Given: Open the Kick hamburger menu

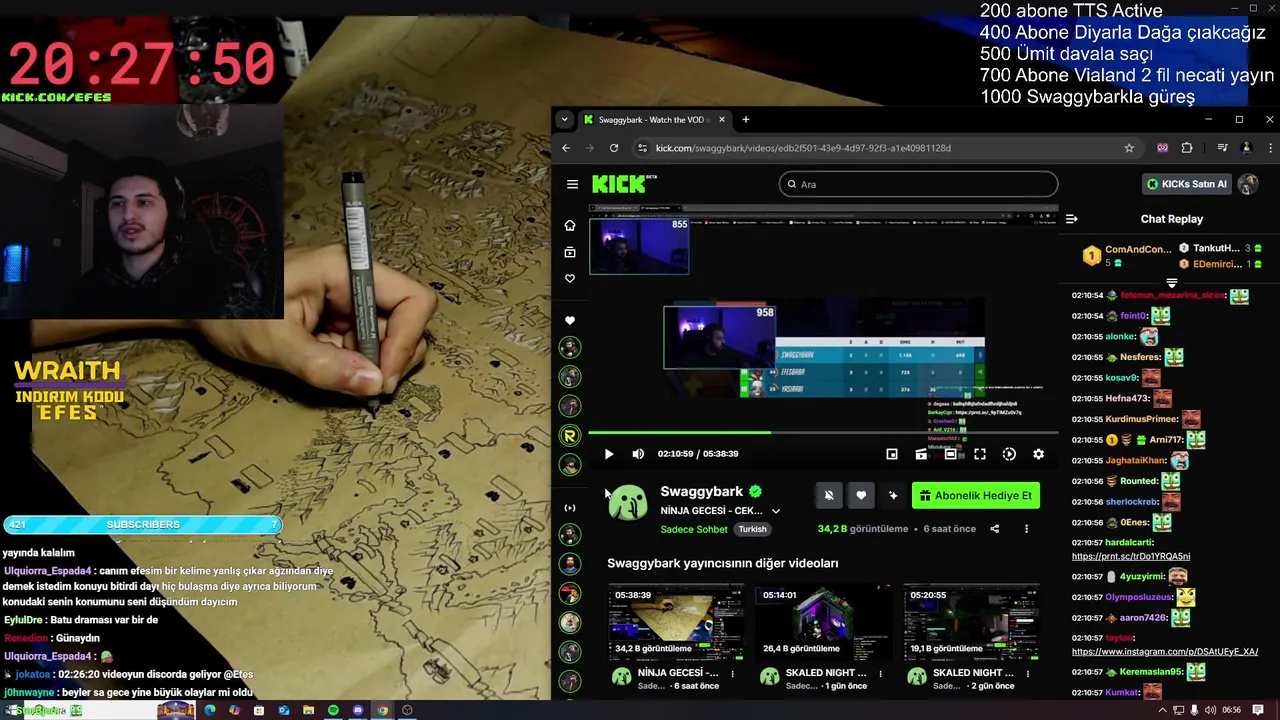Looking at the screenshot, I should (x=572, y=184).
